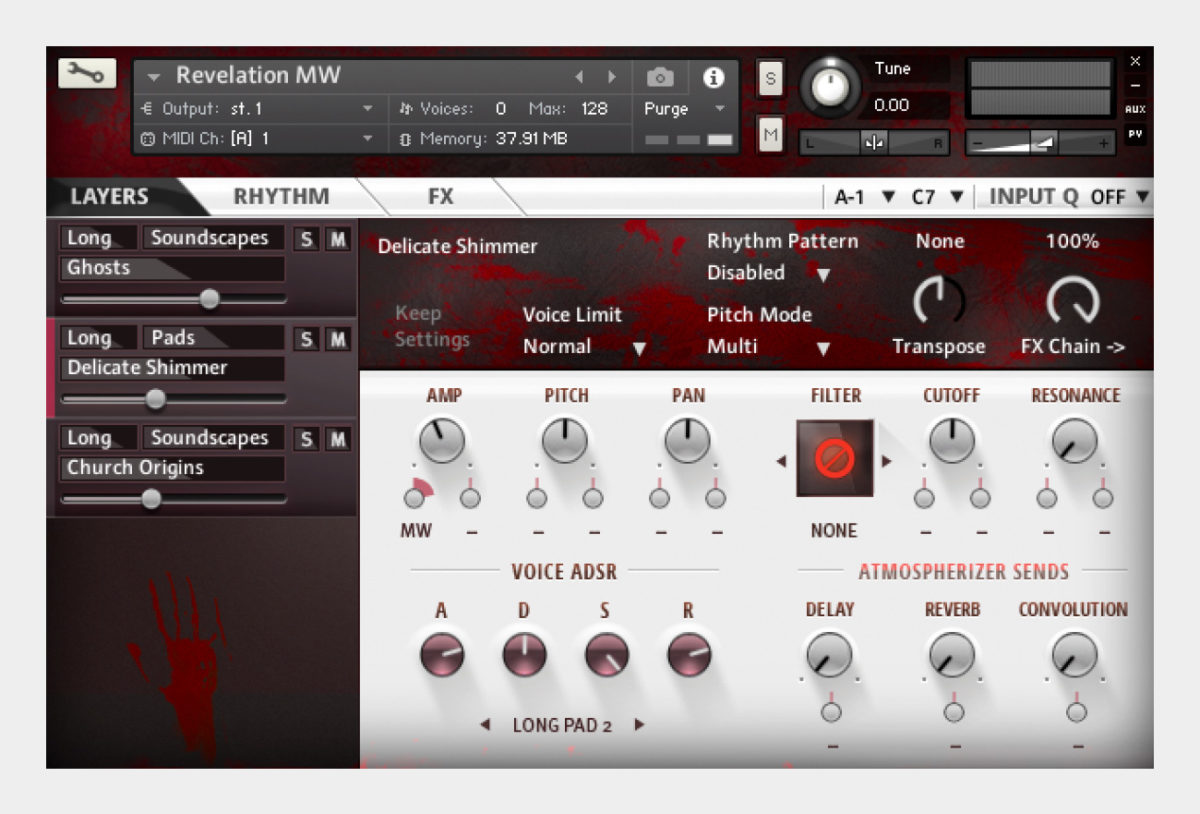Click the Purge button in the header
Viewport: 1200px width, 814px height.
click(666, 109)
